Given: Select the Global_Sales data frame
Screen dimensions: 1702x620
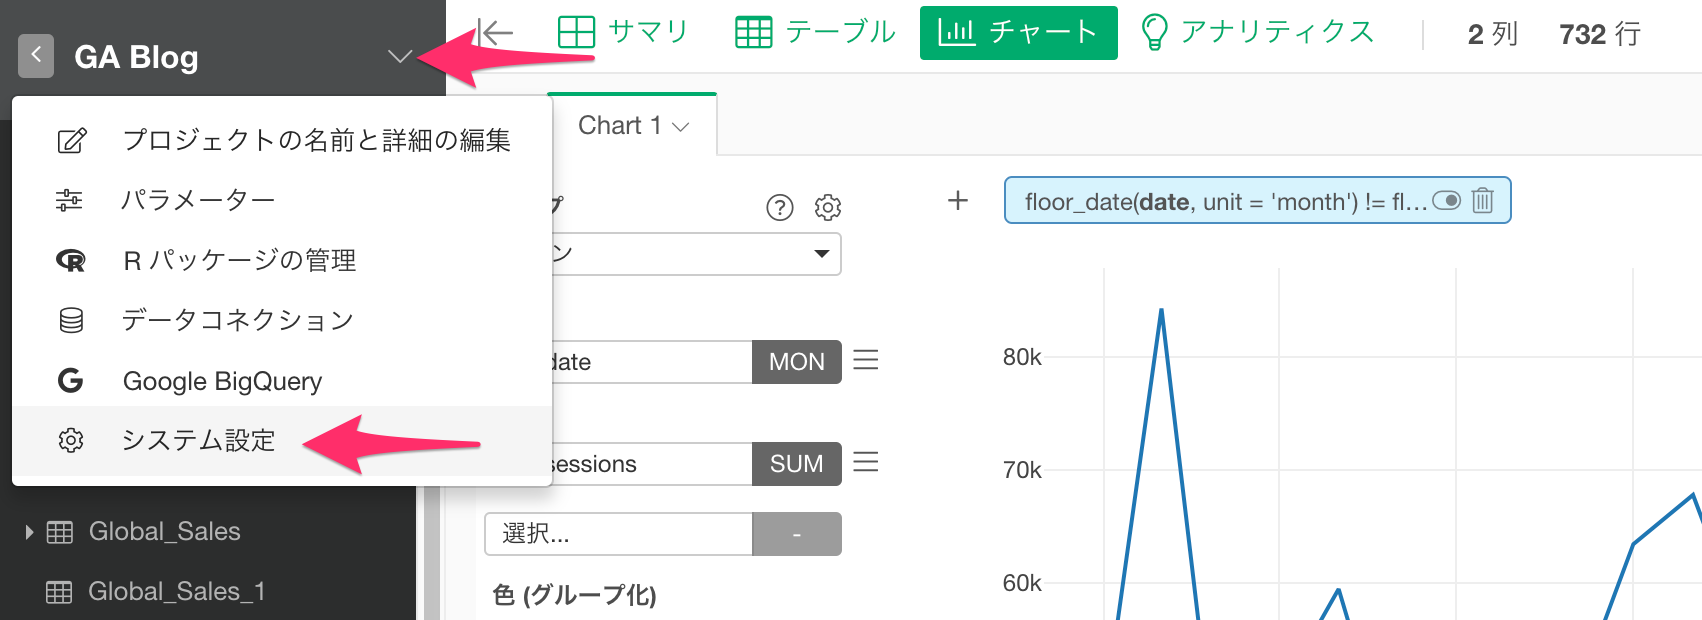Looking at the screenshot, I should 164,532.
